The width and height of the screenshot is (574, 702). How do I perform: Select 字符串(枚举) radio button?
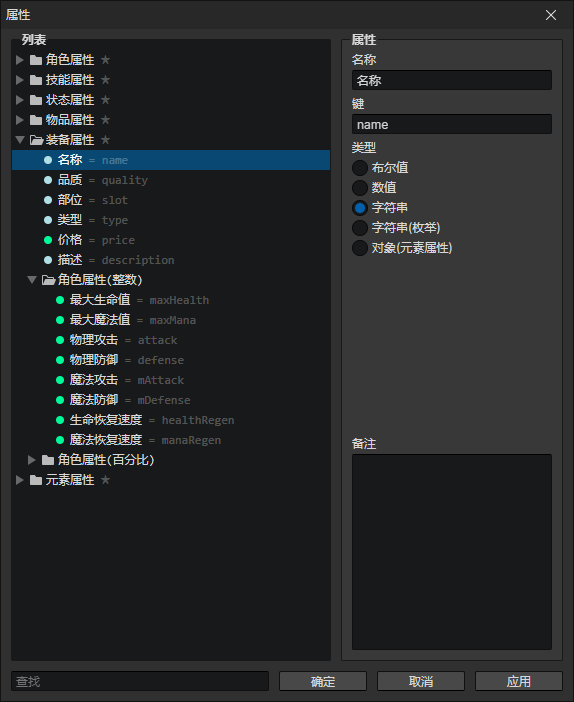(360, 228)
